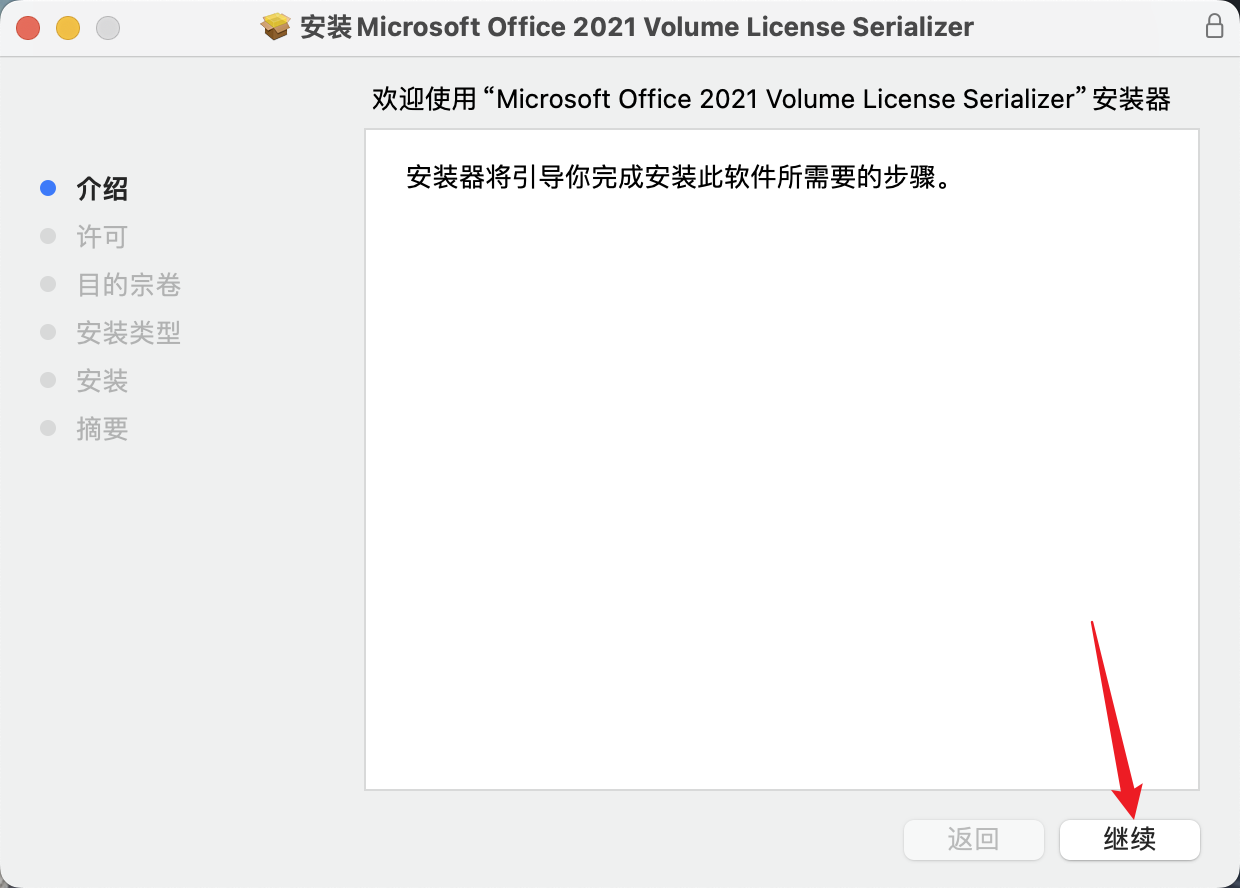Click the dimmed 返回 button
The image size is (1240, 888).
coord(974,839)
